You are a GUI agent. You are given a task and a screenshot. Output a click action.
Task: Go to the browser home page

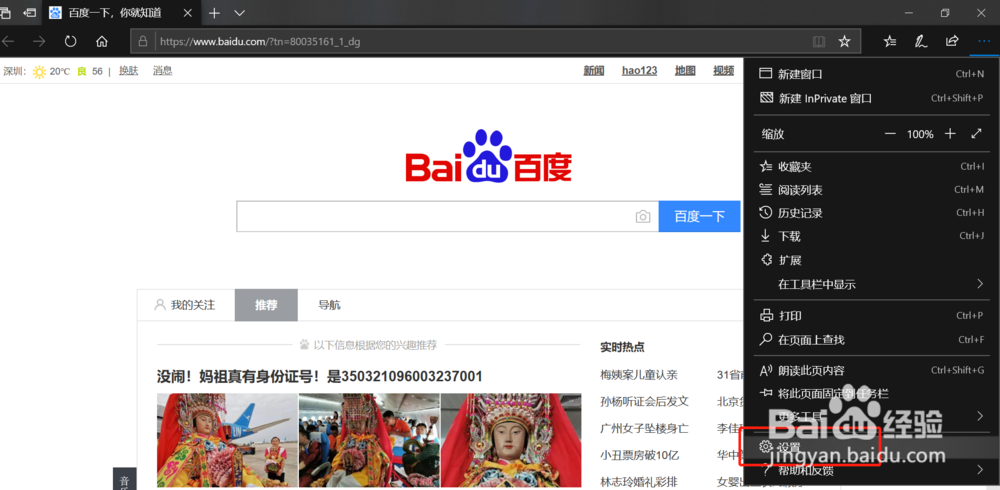point(101,41)
